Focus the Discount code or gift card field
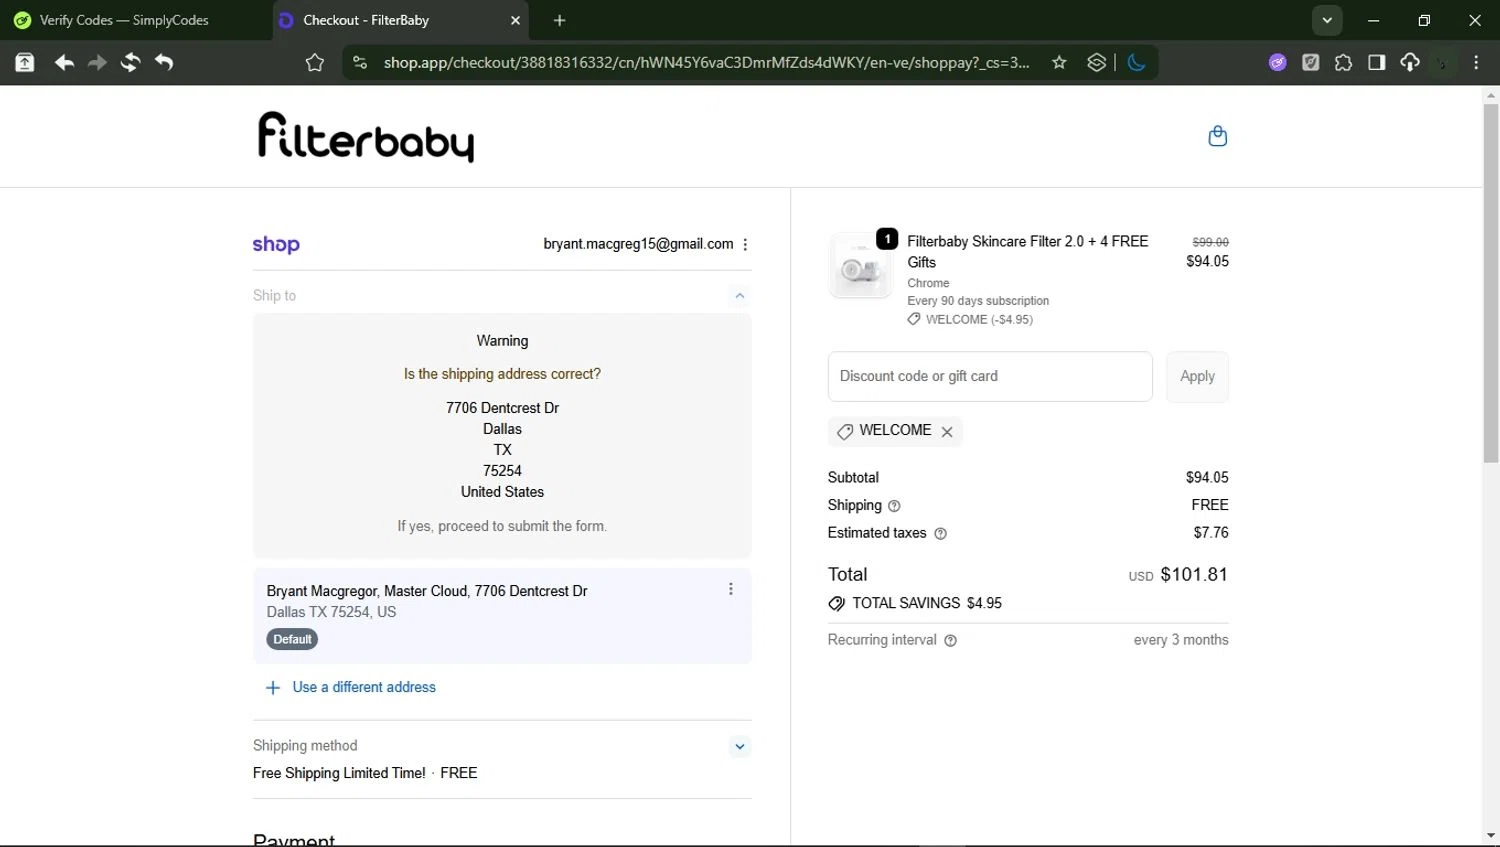This screenshot has width=1500, height=847. pyautogui.click(x=990, y=377)
